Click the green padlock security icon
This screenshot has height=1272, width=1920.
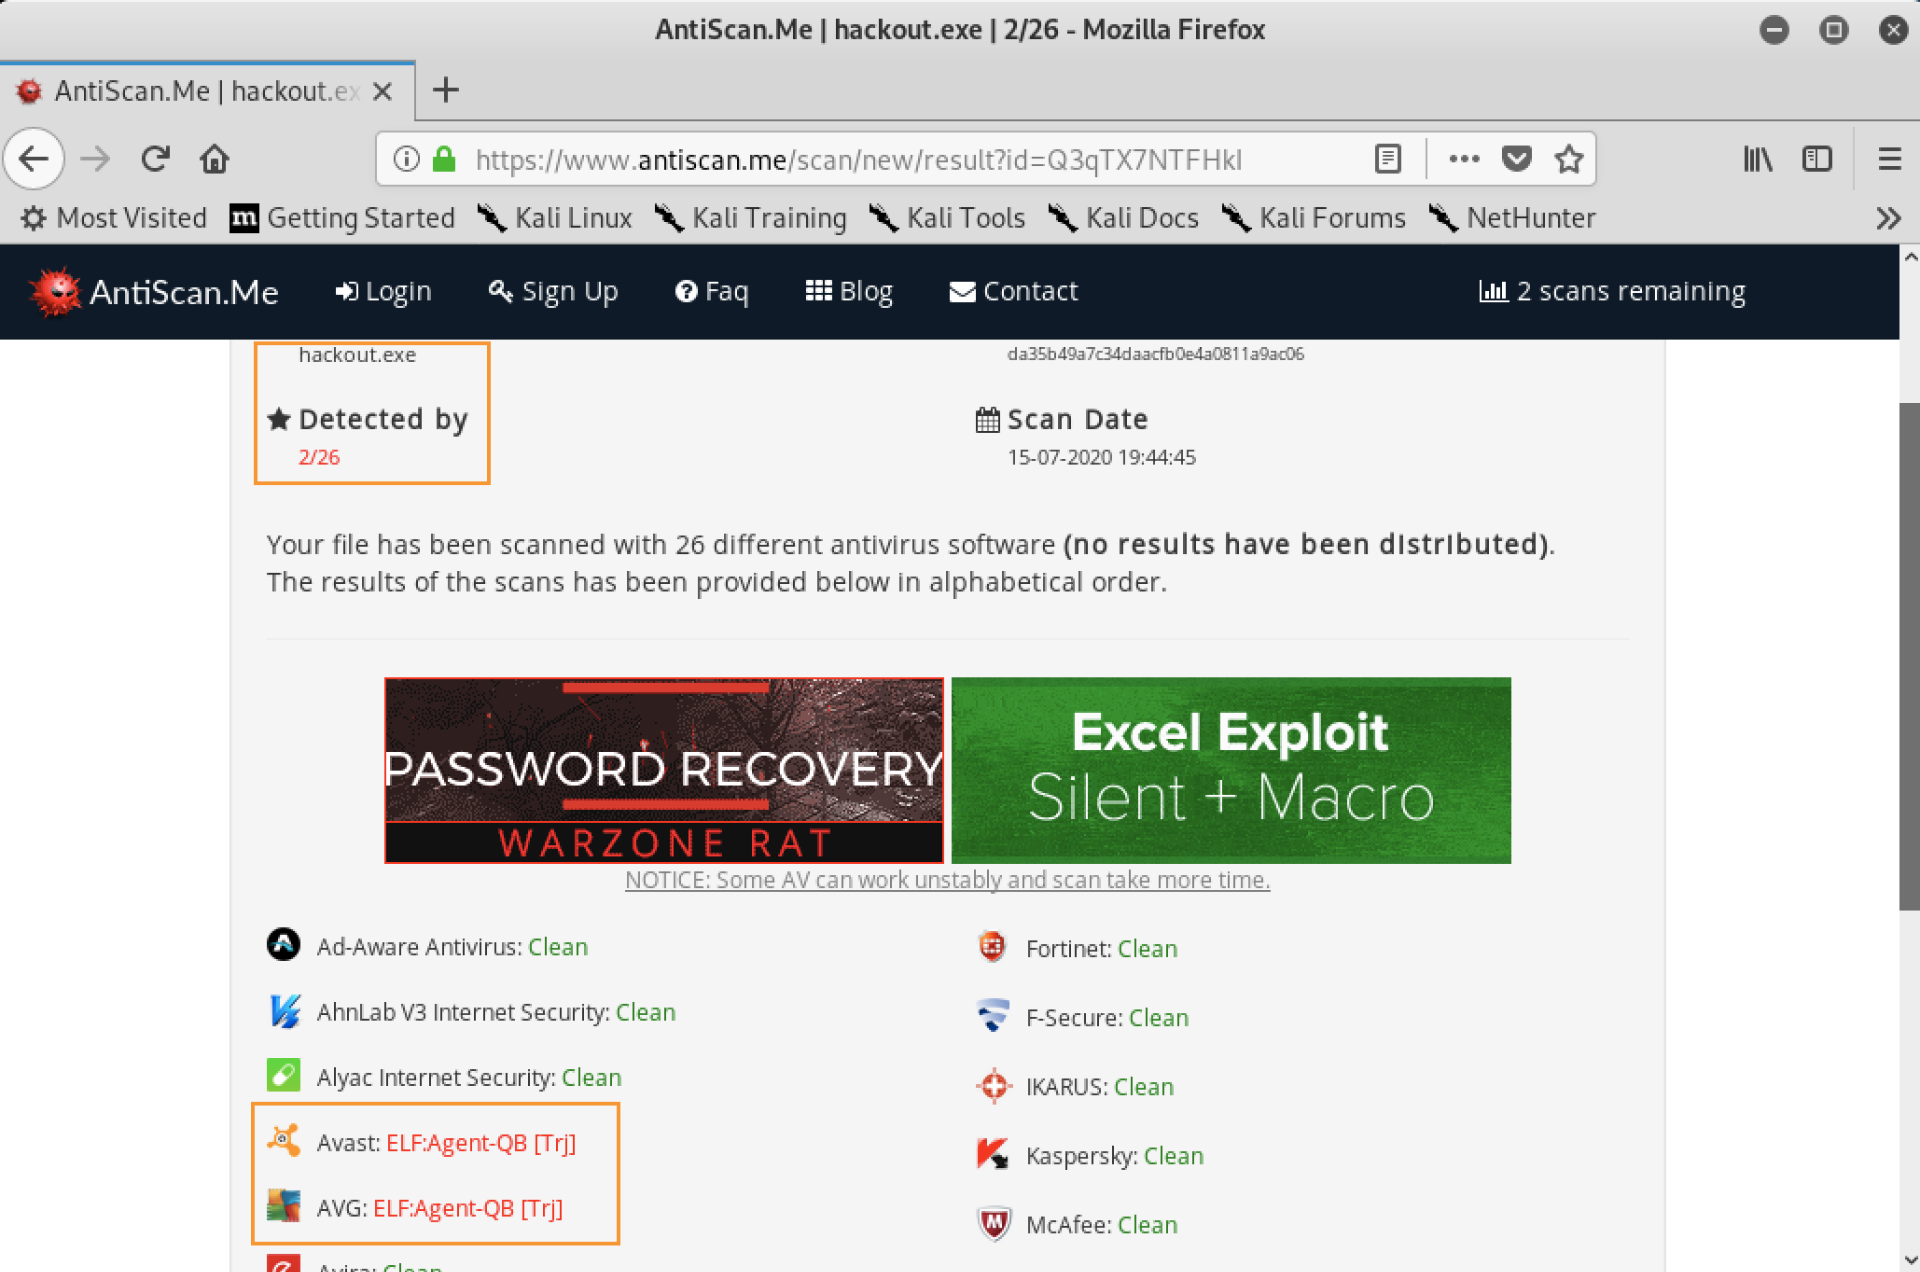tap(444, 159)
